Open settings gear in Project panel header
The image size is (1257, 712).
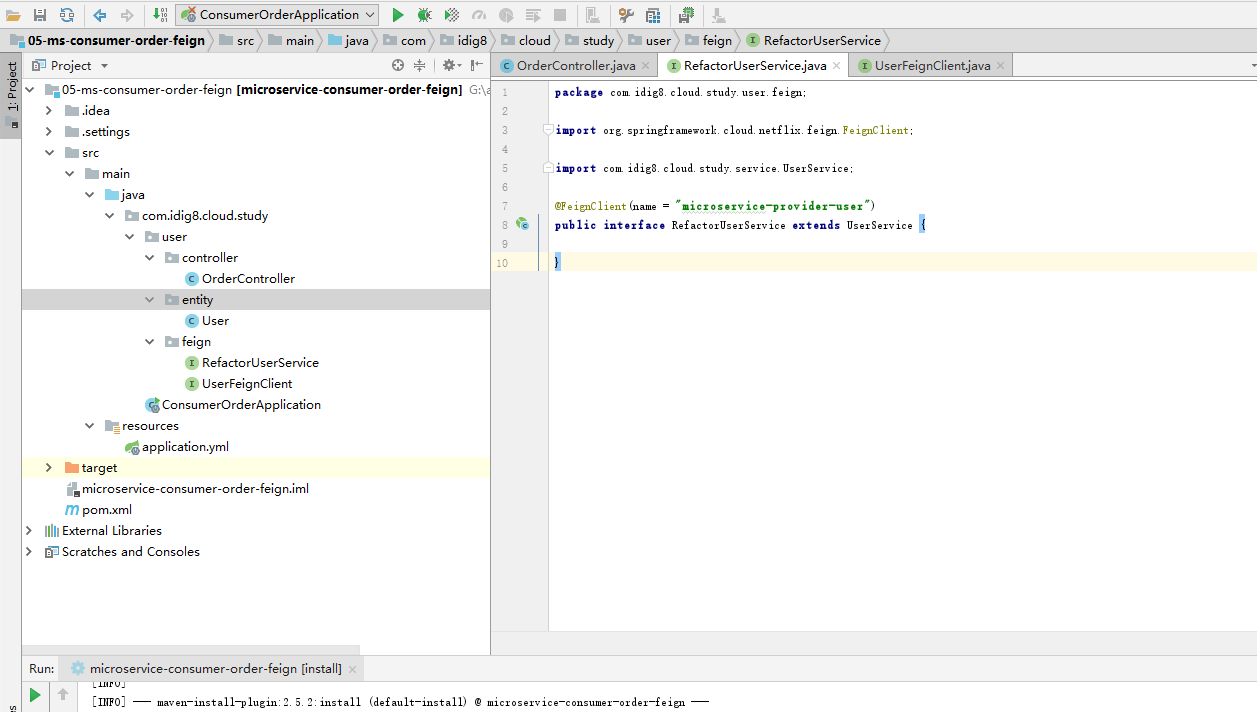coord(449,65)
